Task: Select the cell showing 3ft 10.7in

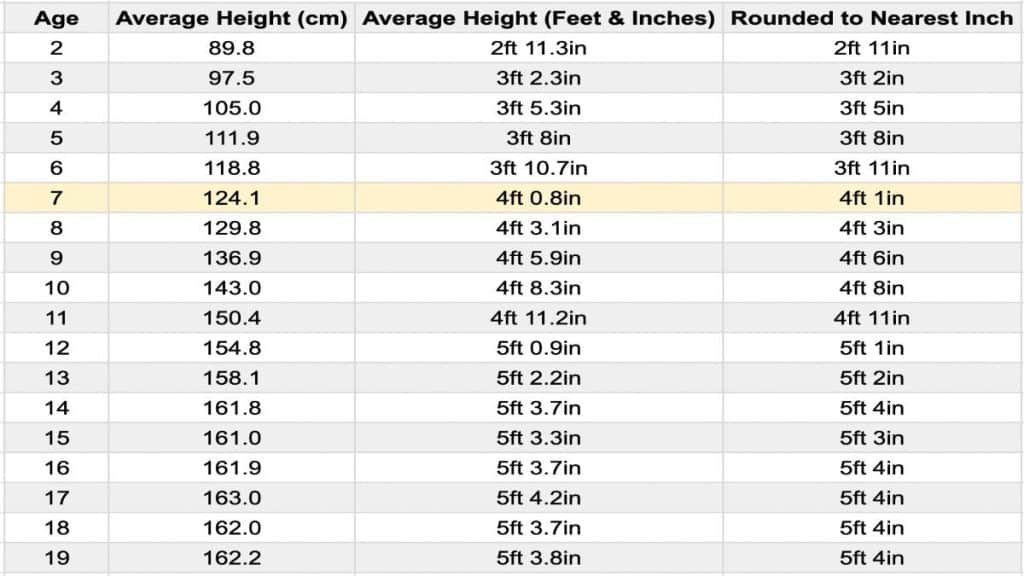Action: click(x=539, y=168)
